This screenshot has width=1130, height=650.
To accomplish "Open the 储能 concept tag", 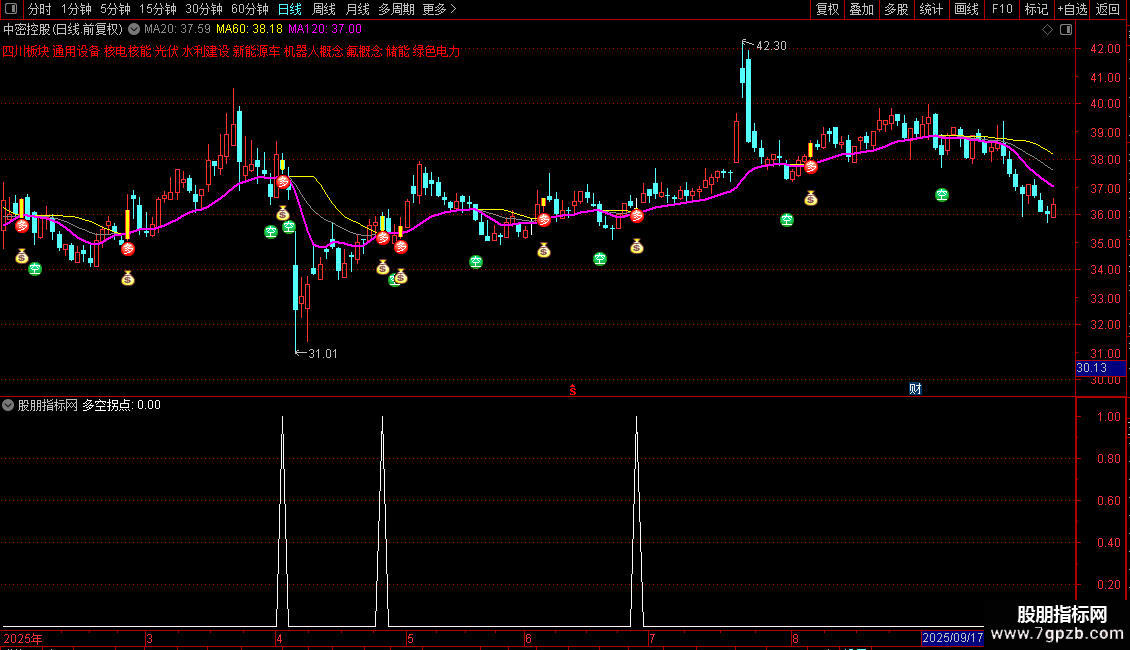I will click(x=398, y=51).
